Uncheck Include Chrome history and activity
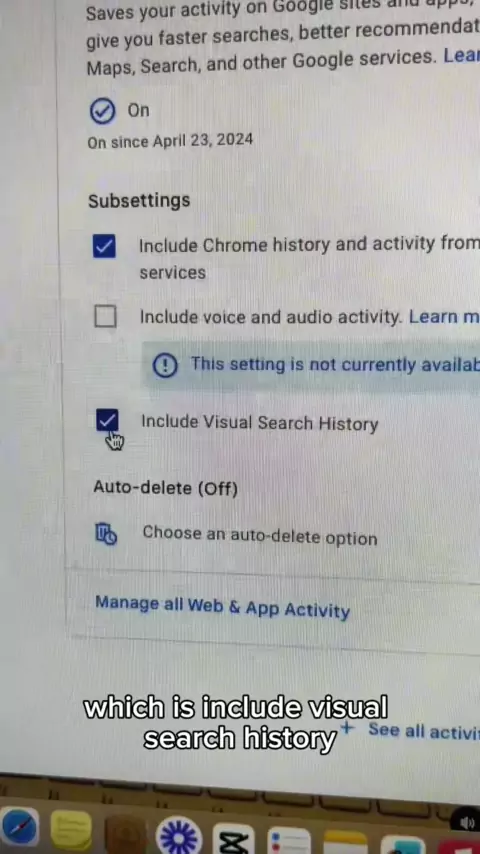 click(x=104, y=247)
